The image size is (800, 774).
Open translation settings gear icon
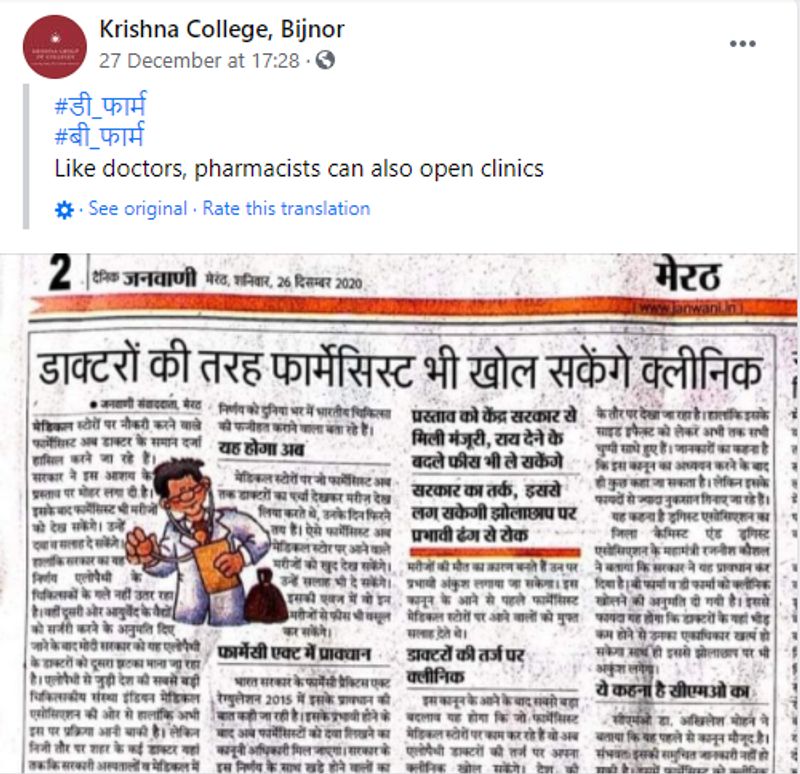(x=64, y=210)
